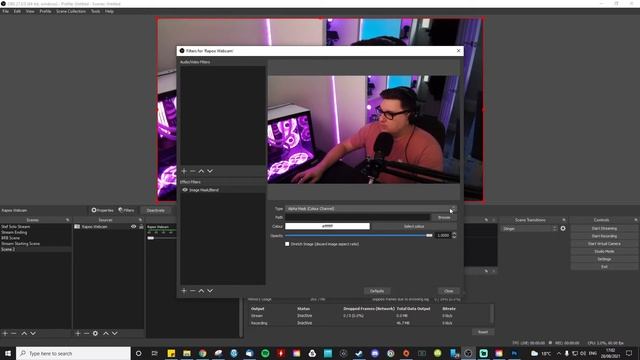Adjust the Opacity value stepper
This screenshot has height=360, width=640.
coord(454,236)
